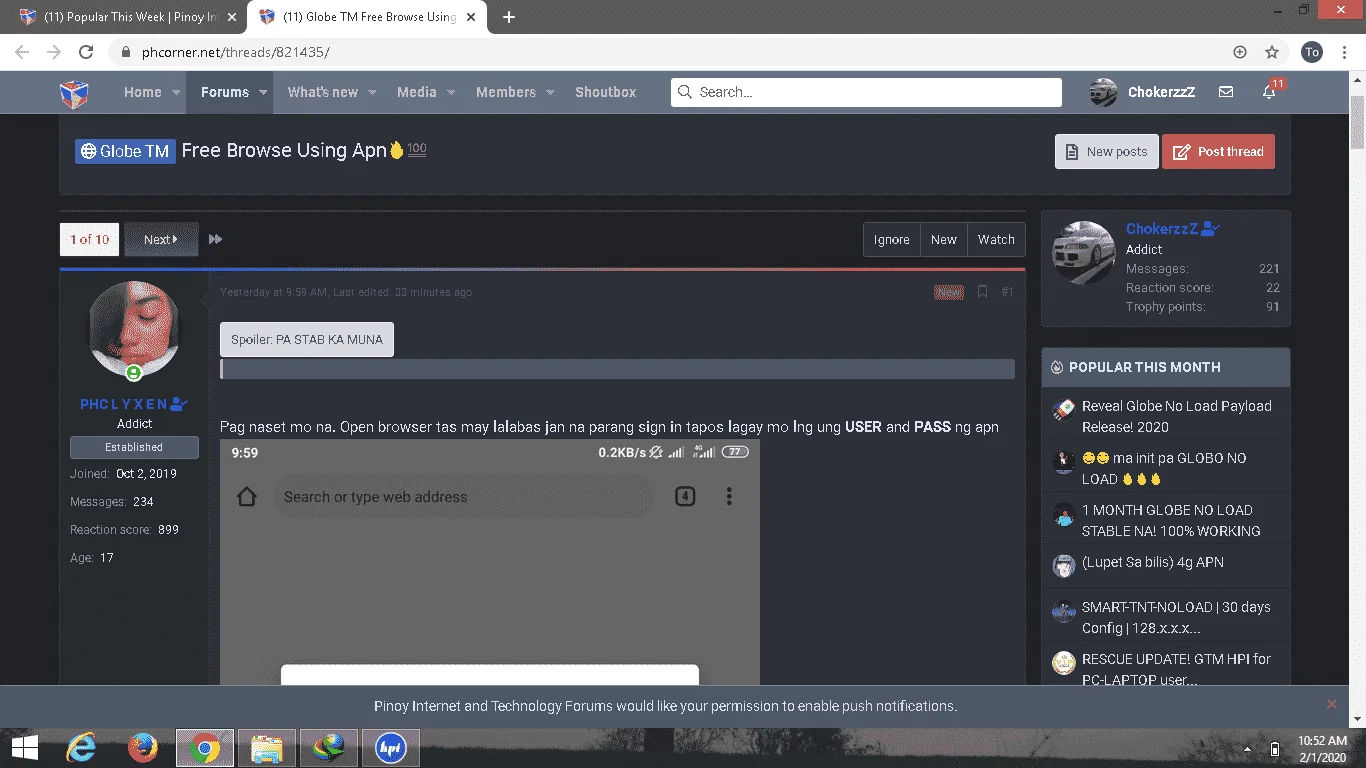Click the New posts button
This screenshot has height=768, width=1366.
pos(1106,152)
